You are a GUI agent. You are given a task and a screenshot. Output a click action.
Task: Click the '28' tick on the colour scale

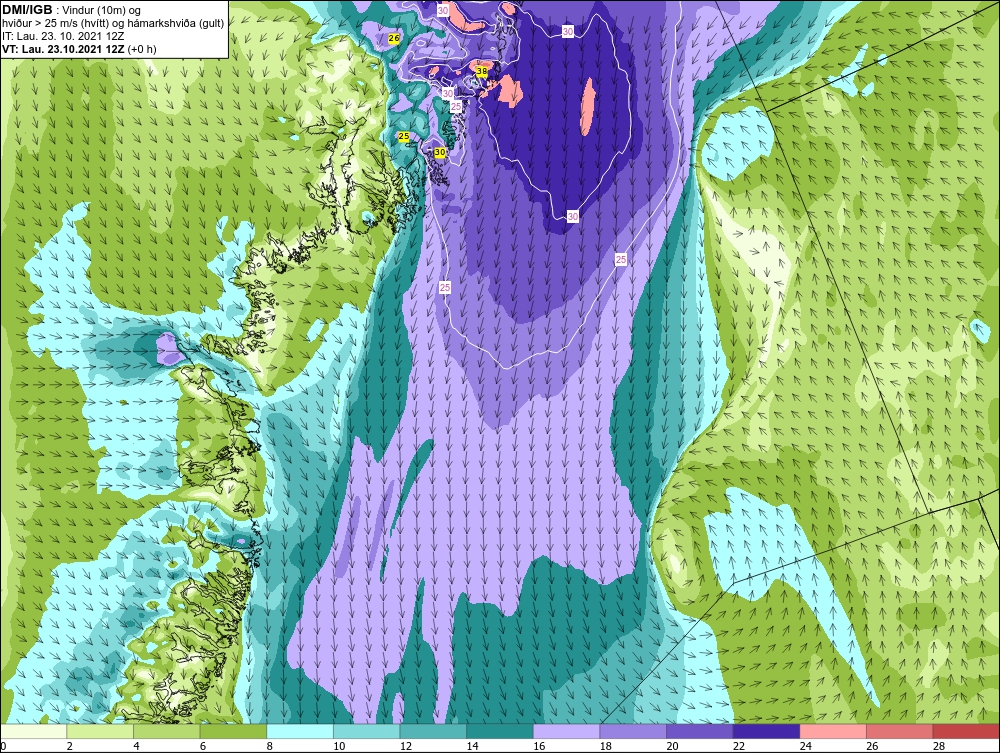coord(939,746)
